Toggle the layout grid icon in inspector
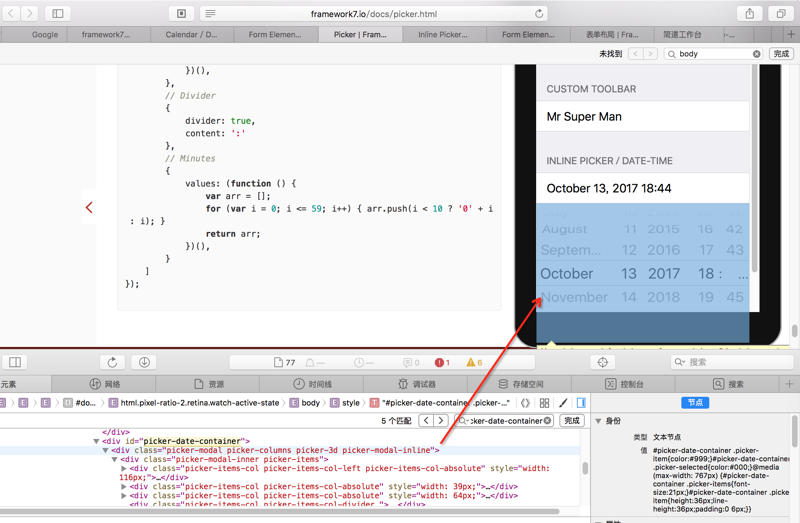 [544, 403]
